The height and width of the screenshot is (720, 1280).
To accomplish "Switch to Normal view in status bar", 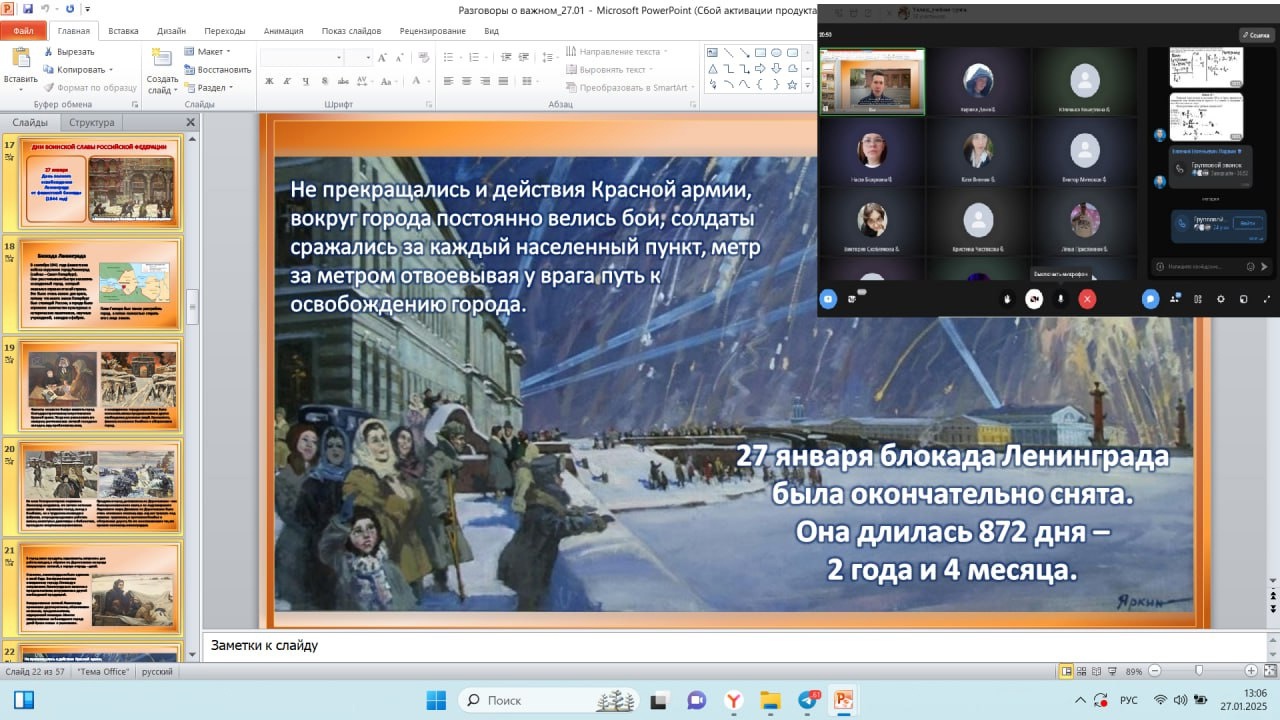I will click(1067, 671).
